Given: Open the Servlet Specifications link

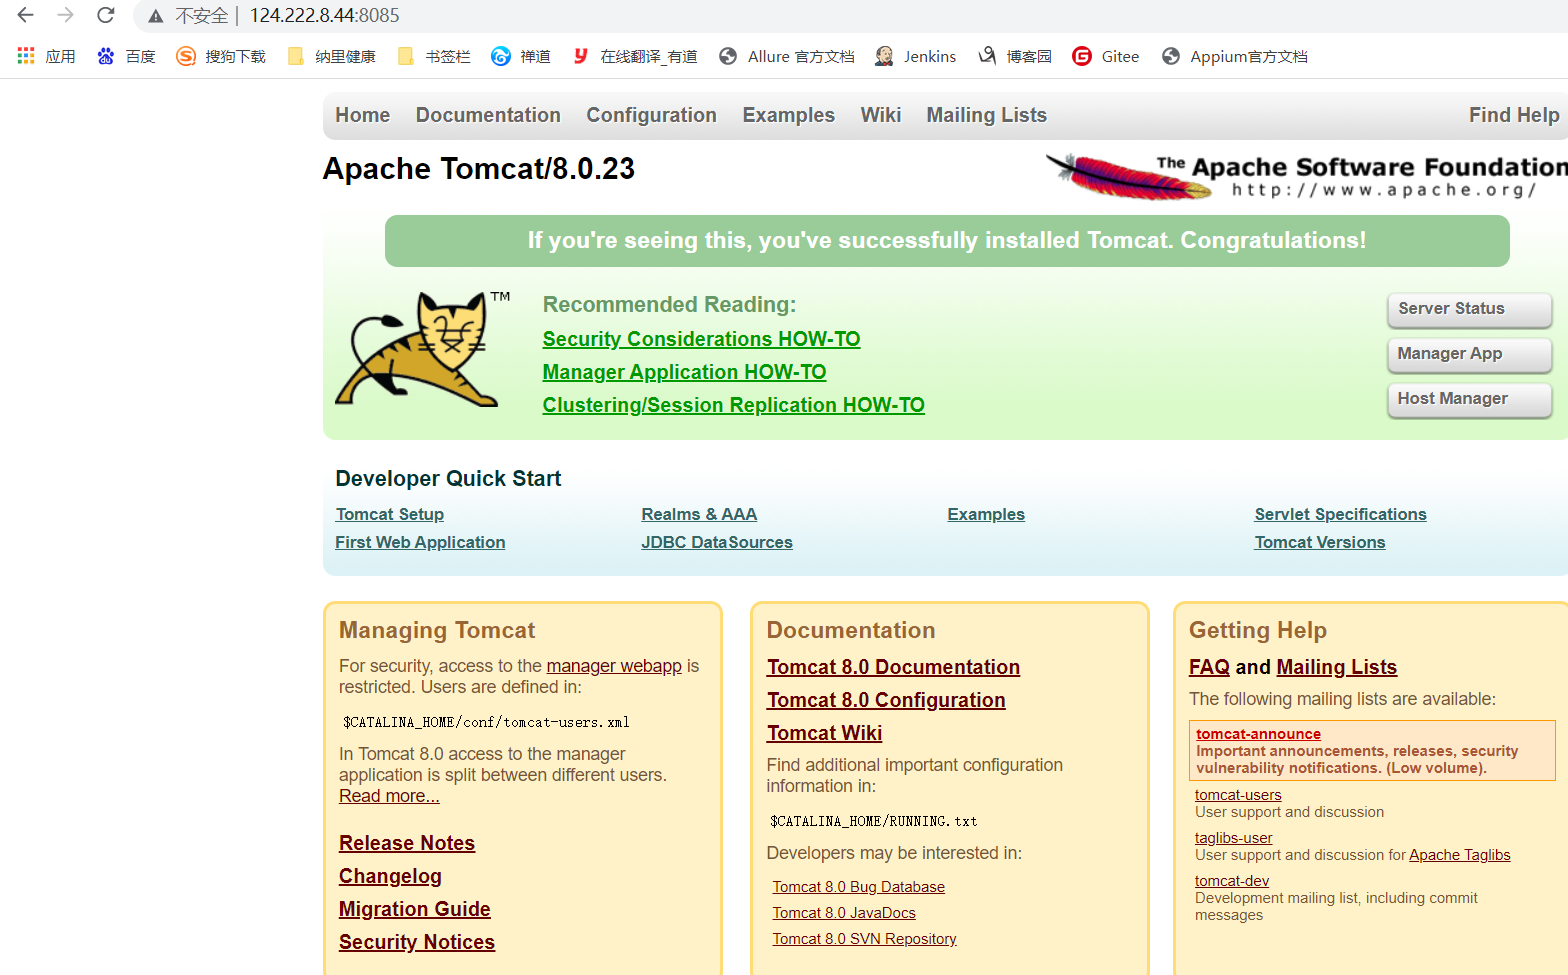Looking at the screenshot, I should [1340, 514].
